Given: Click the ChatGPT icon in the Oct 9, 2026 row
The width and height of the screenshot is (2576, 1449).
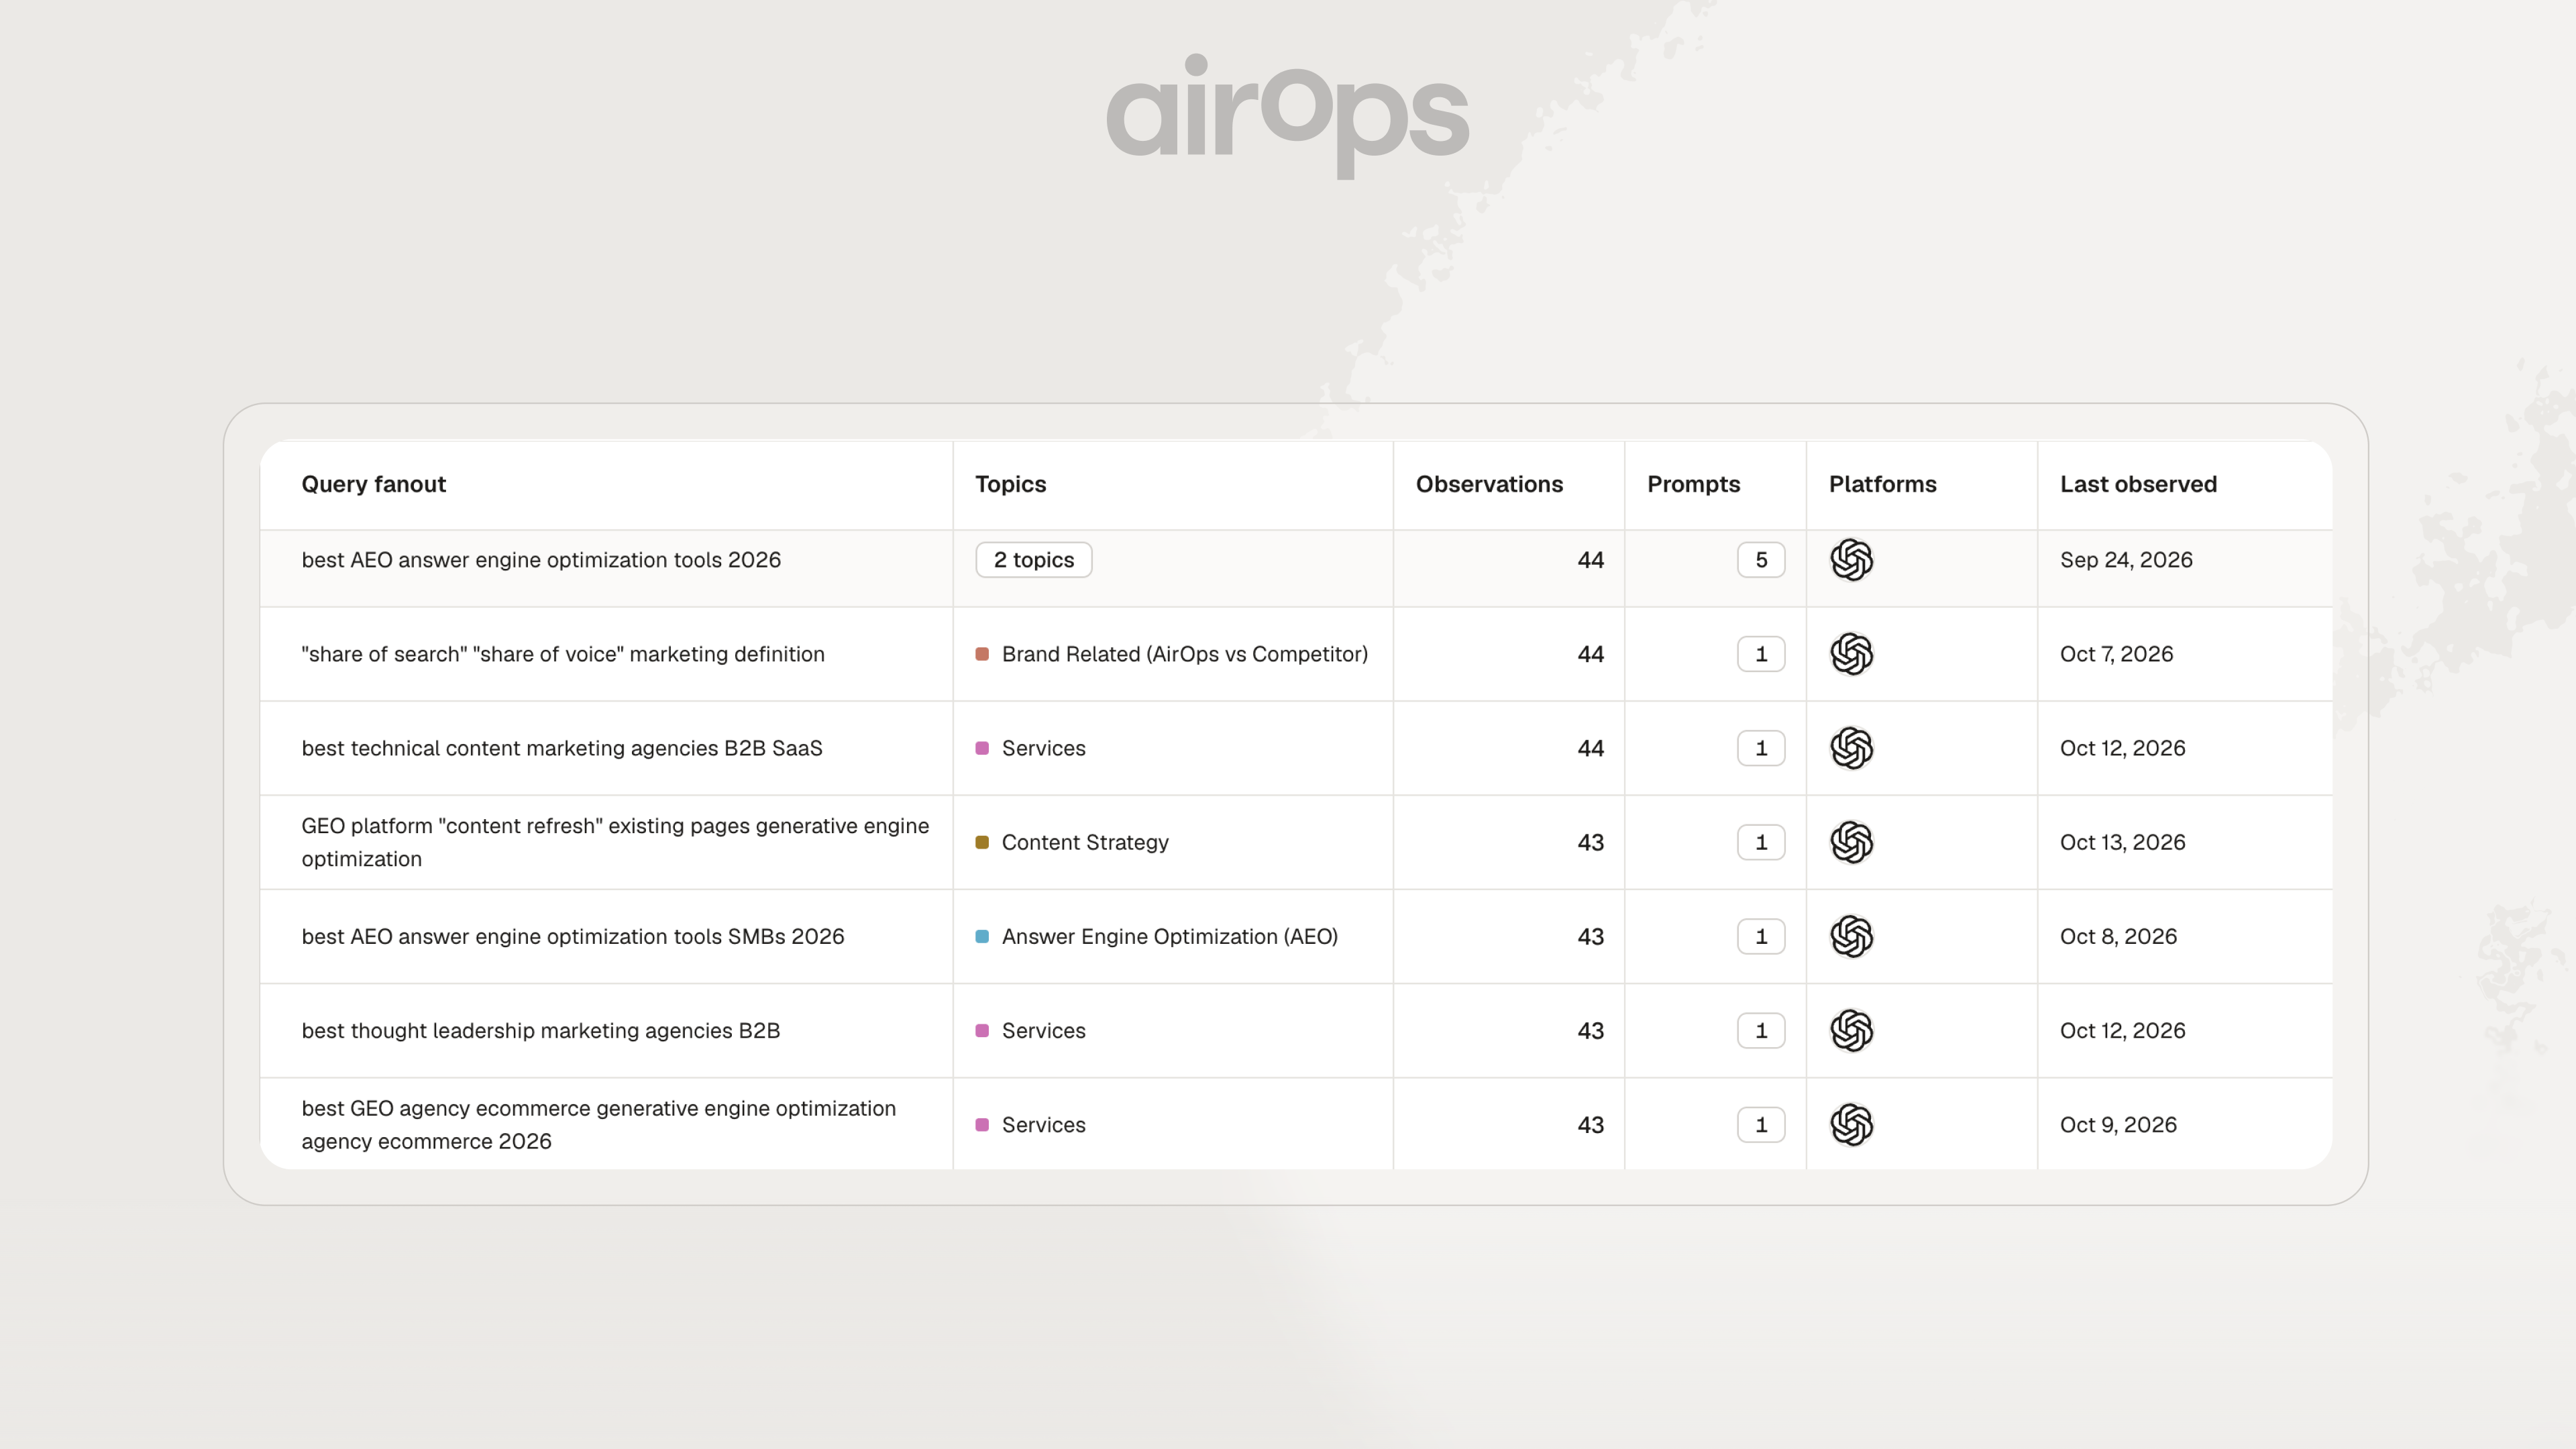Looking at the screenshot, I should tap(1851, 1124).
